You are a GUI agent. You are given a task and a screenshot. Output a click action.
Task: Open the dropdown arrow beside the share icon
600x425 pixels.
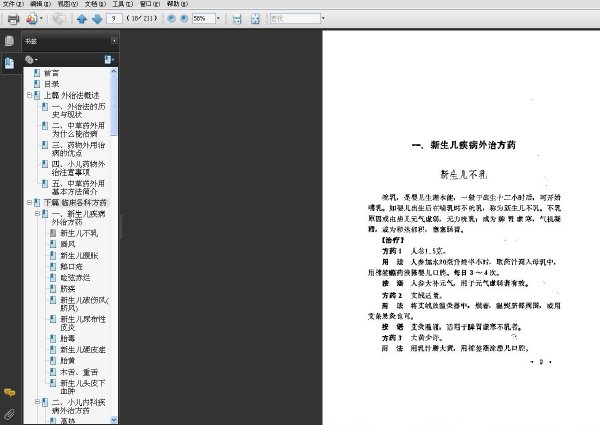[x=41, y=18]
